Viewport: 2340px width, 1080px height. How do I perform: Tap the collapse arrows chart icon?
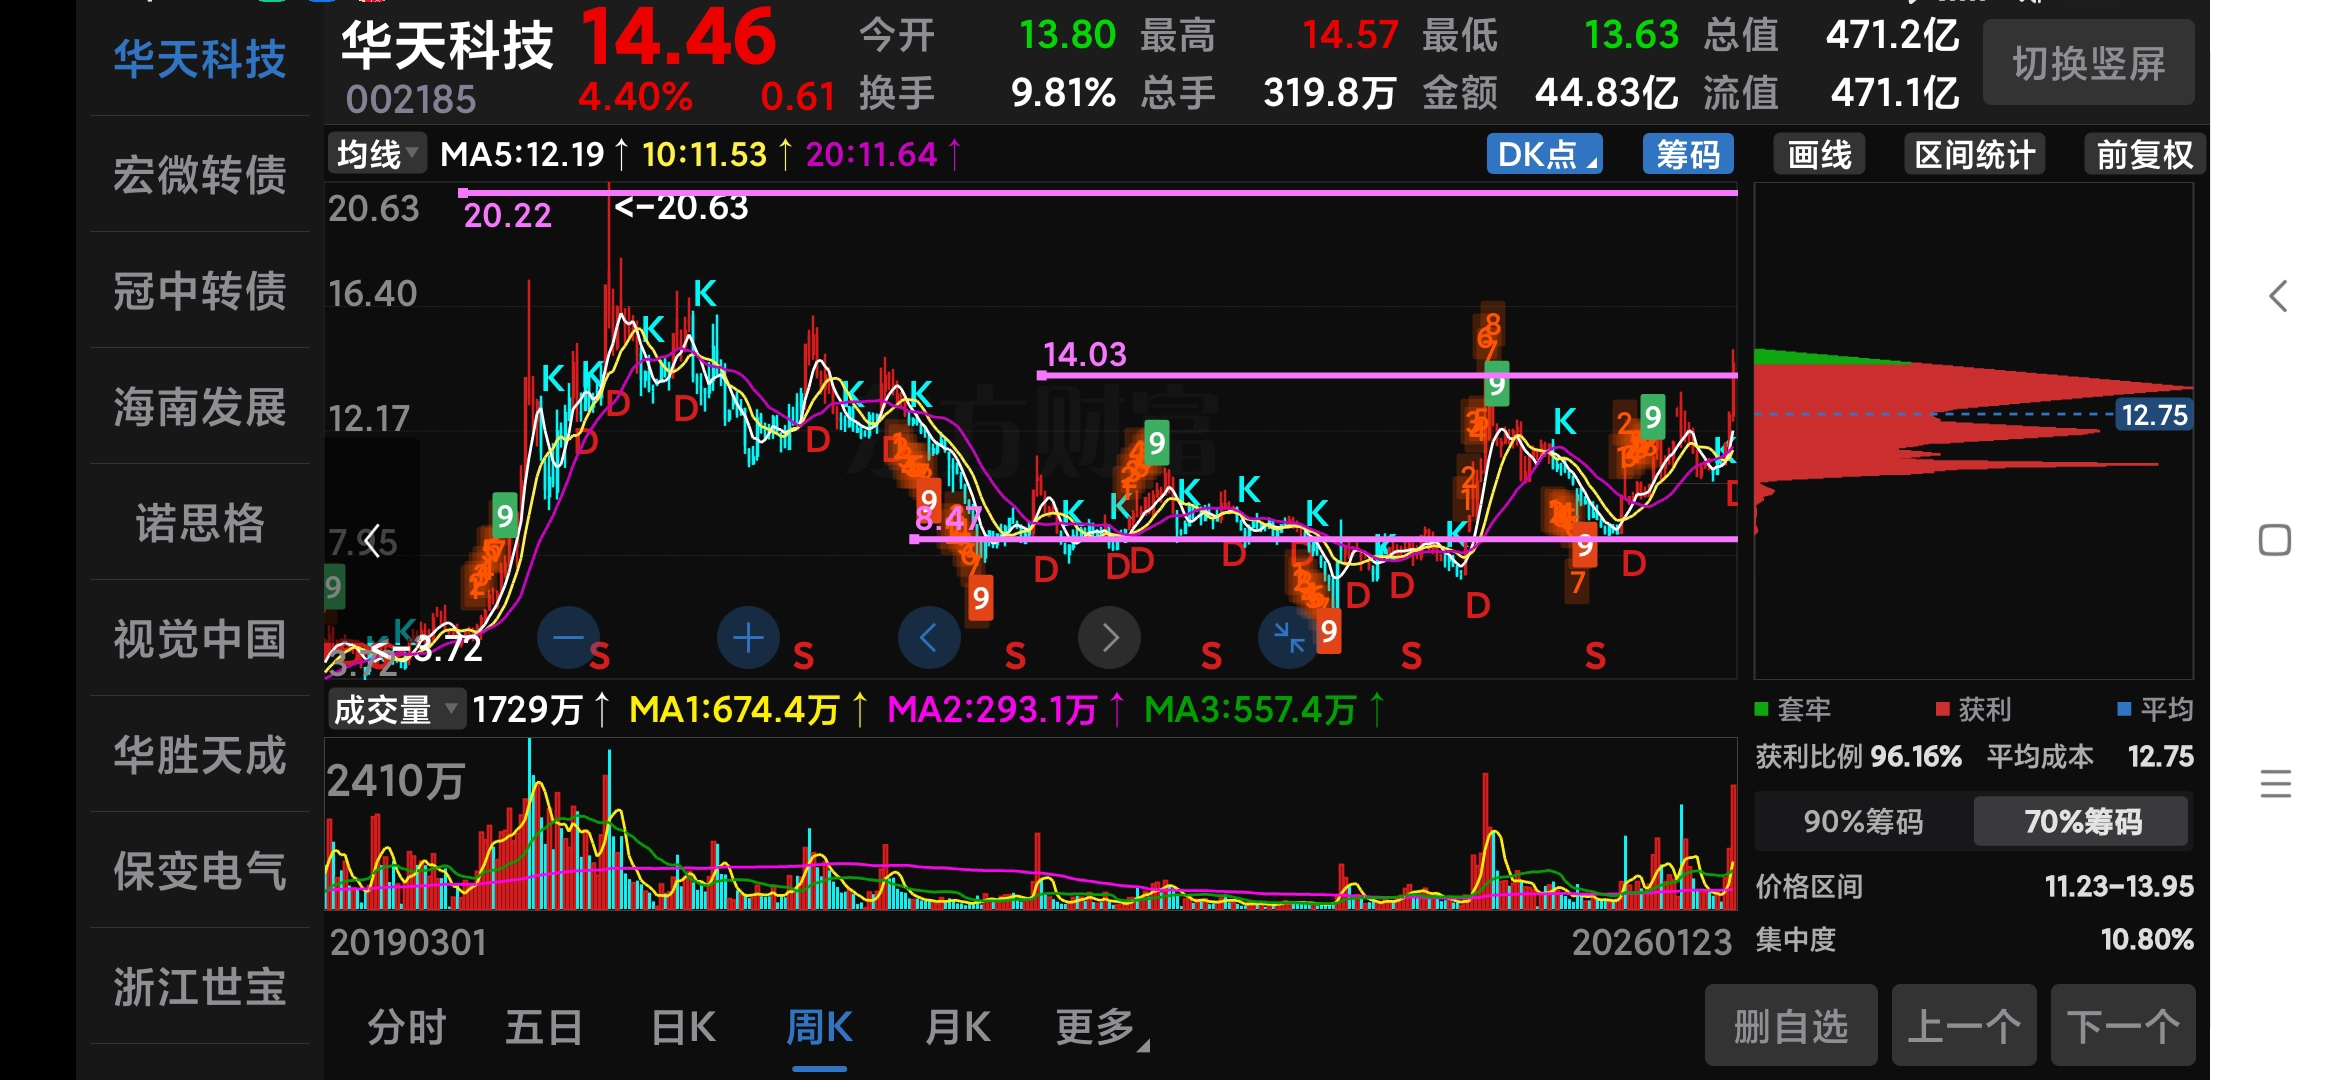[x=1289, y=638]
